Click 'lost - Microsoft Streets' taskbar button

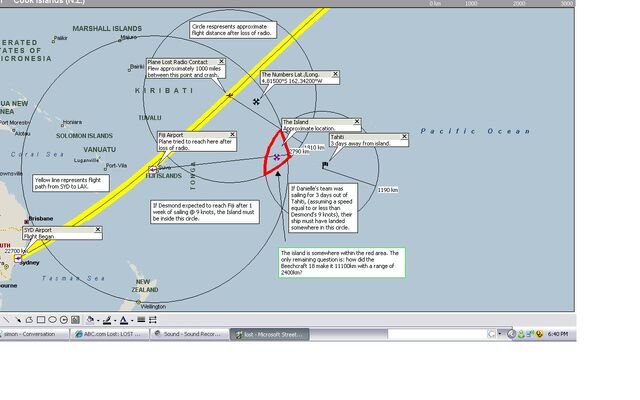[269, 335]
